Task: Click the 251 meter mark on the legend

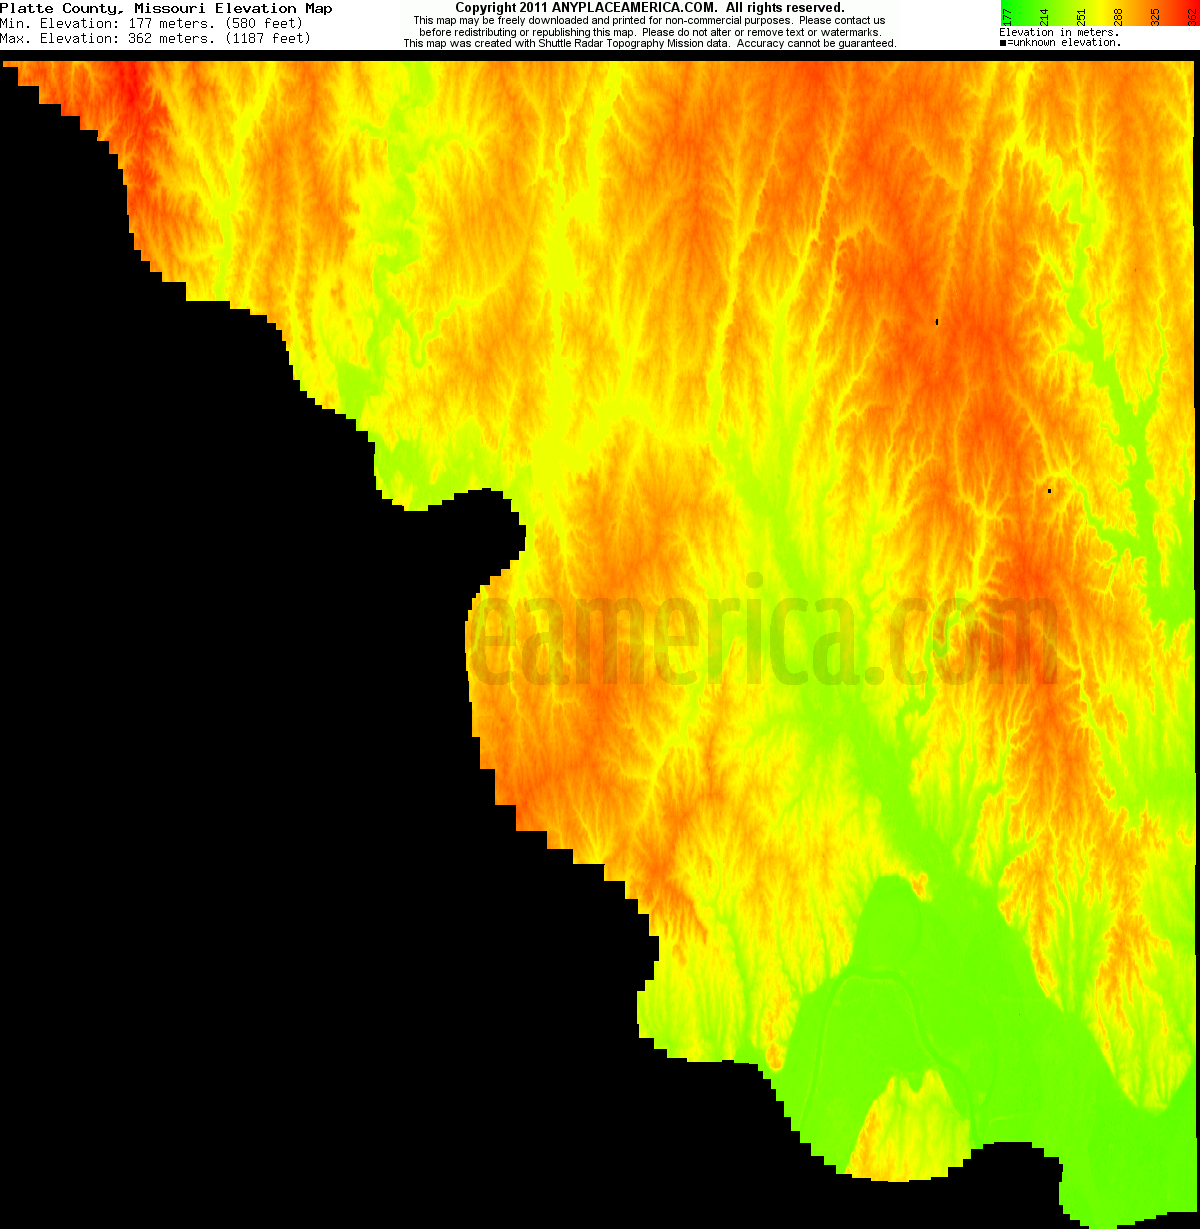Action: point(1081,15)
